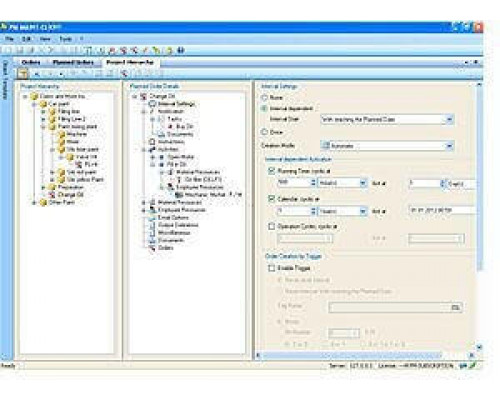The image size is (500, 400).
Task: Switch to the Orders tab
Action: click(30, 62)
